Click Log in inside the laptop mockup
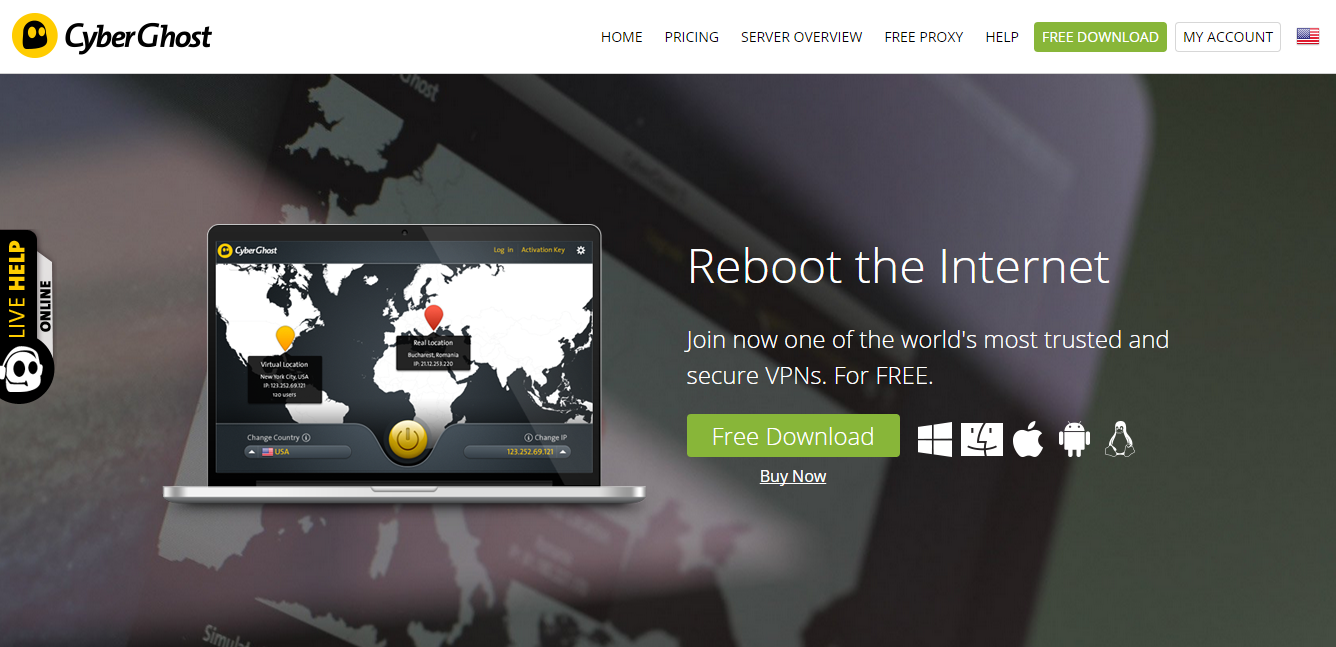Image resolution: width=1336 pixels, height=647 pixels. pos(503,250)
